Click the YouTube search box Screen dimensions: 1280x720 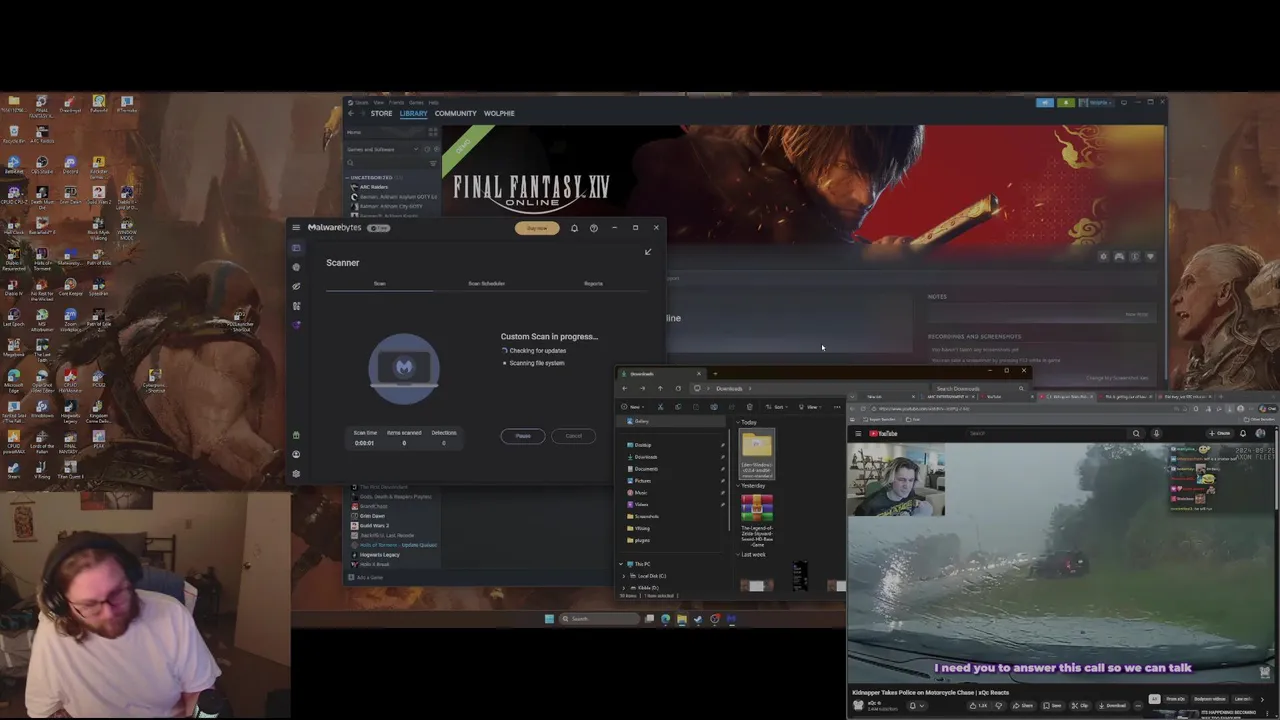[x=1045, y=434]
